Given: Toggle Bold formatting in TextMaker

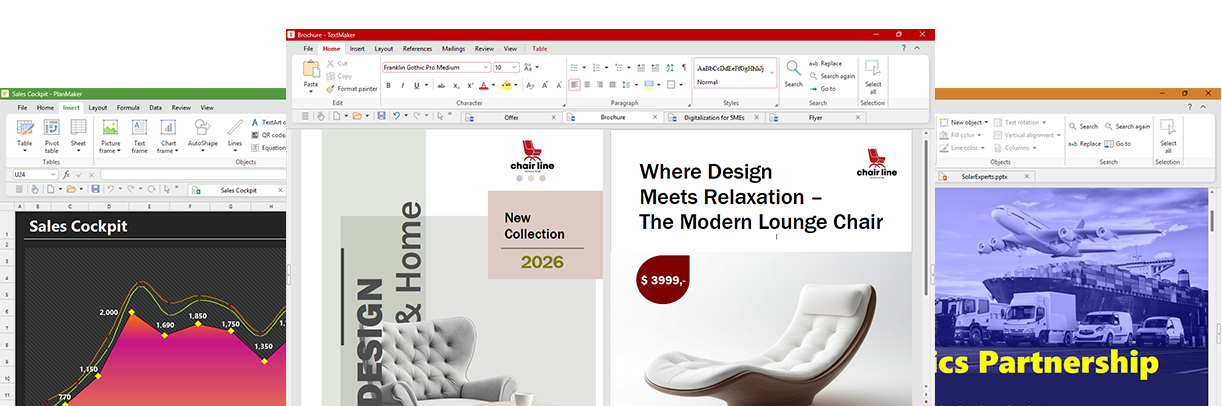Looking at the screenshot, I should tap(388, 86).
